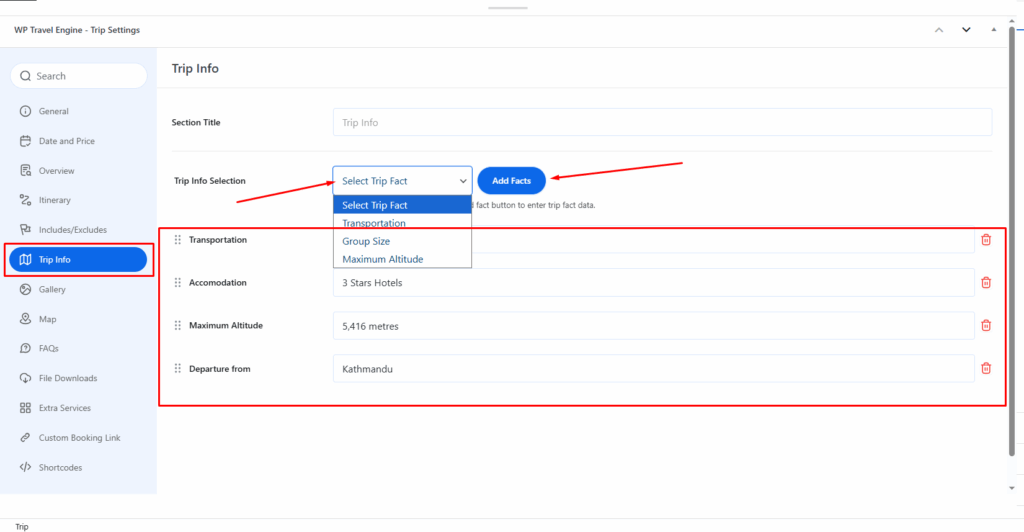Viewport: 1024px width, 532px height.
Task: Open the Itinerary settings tab
Action: (55, 200)
